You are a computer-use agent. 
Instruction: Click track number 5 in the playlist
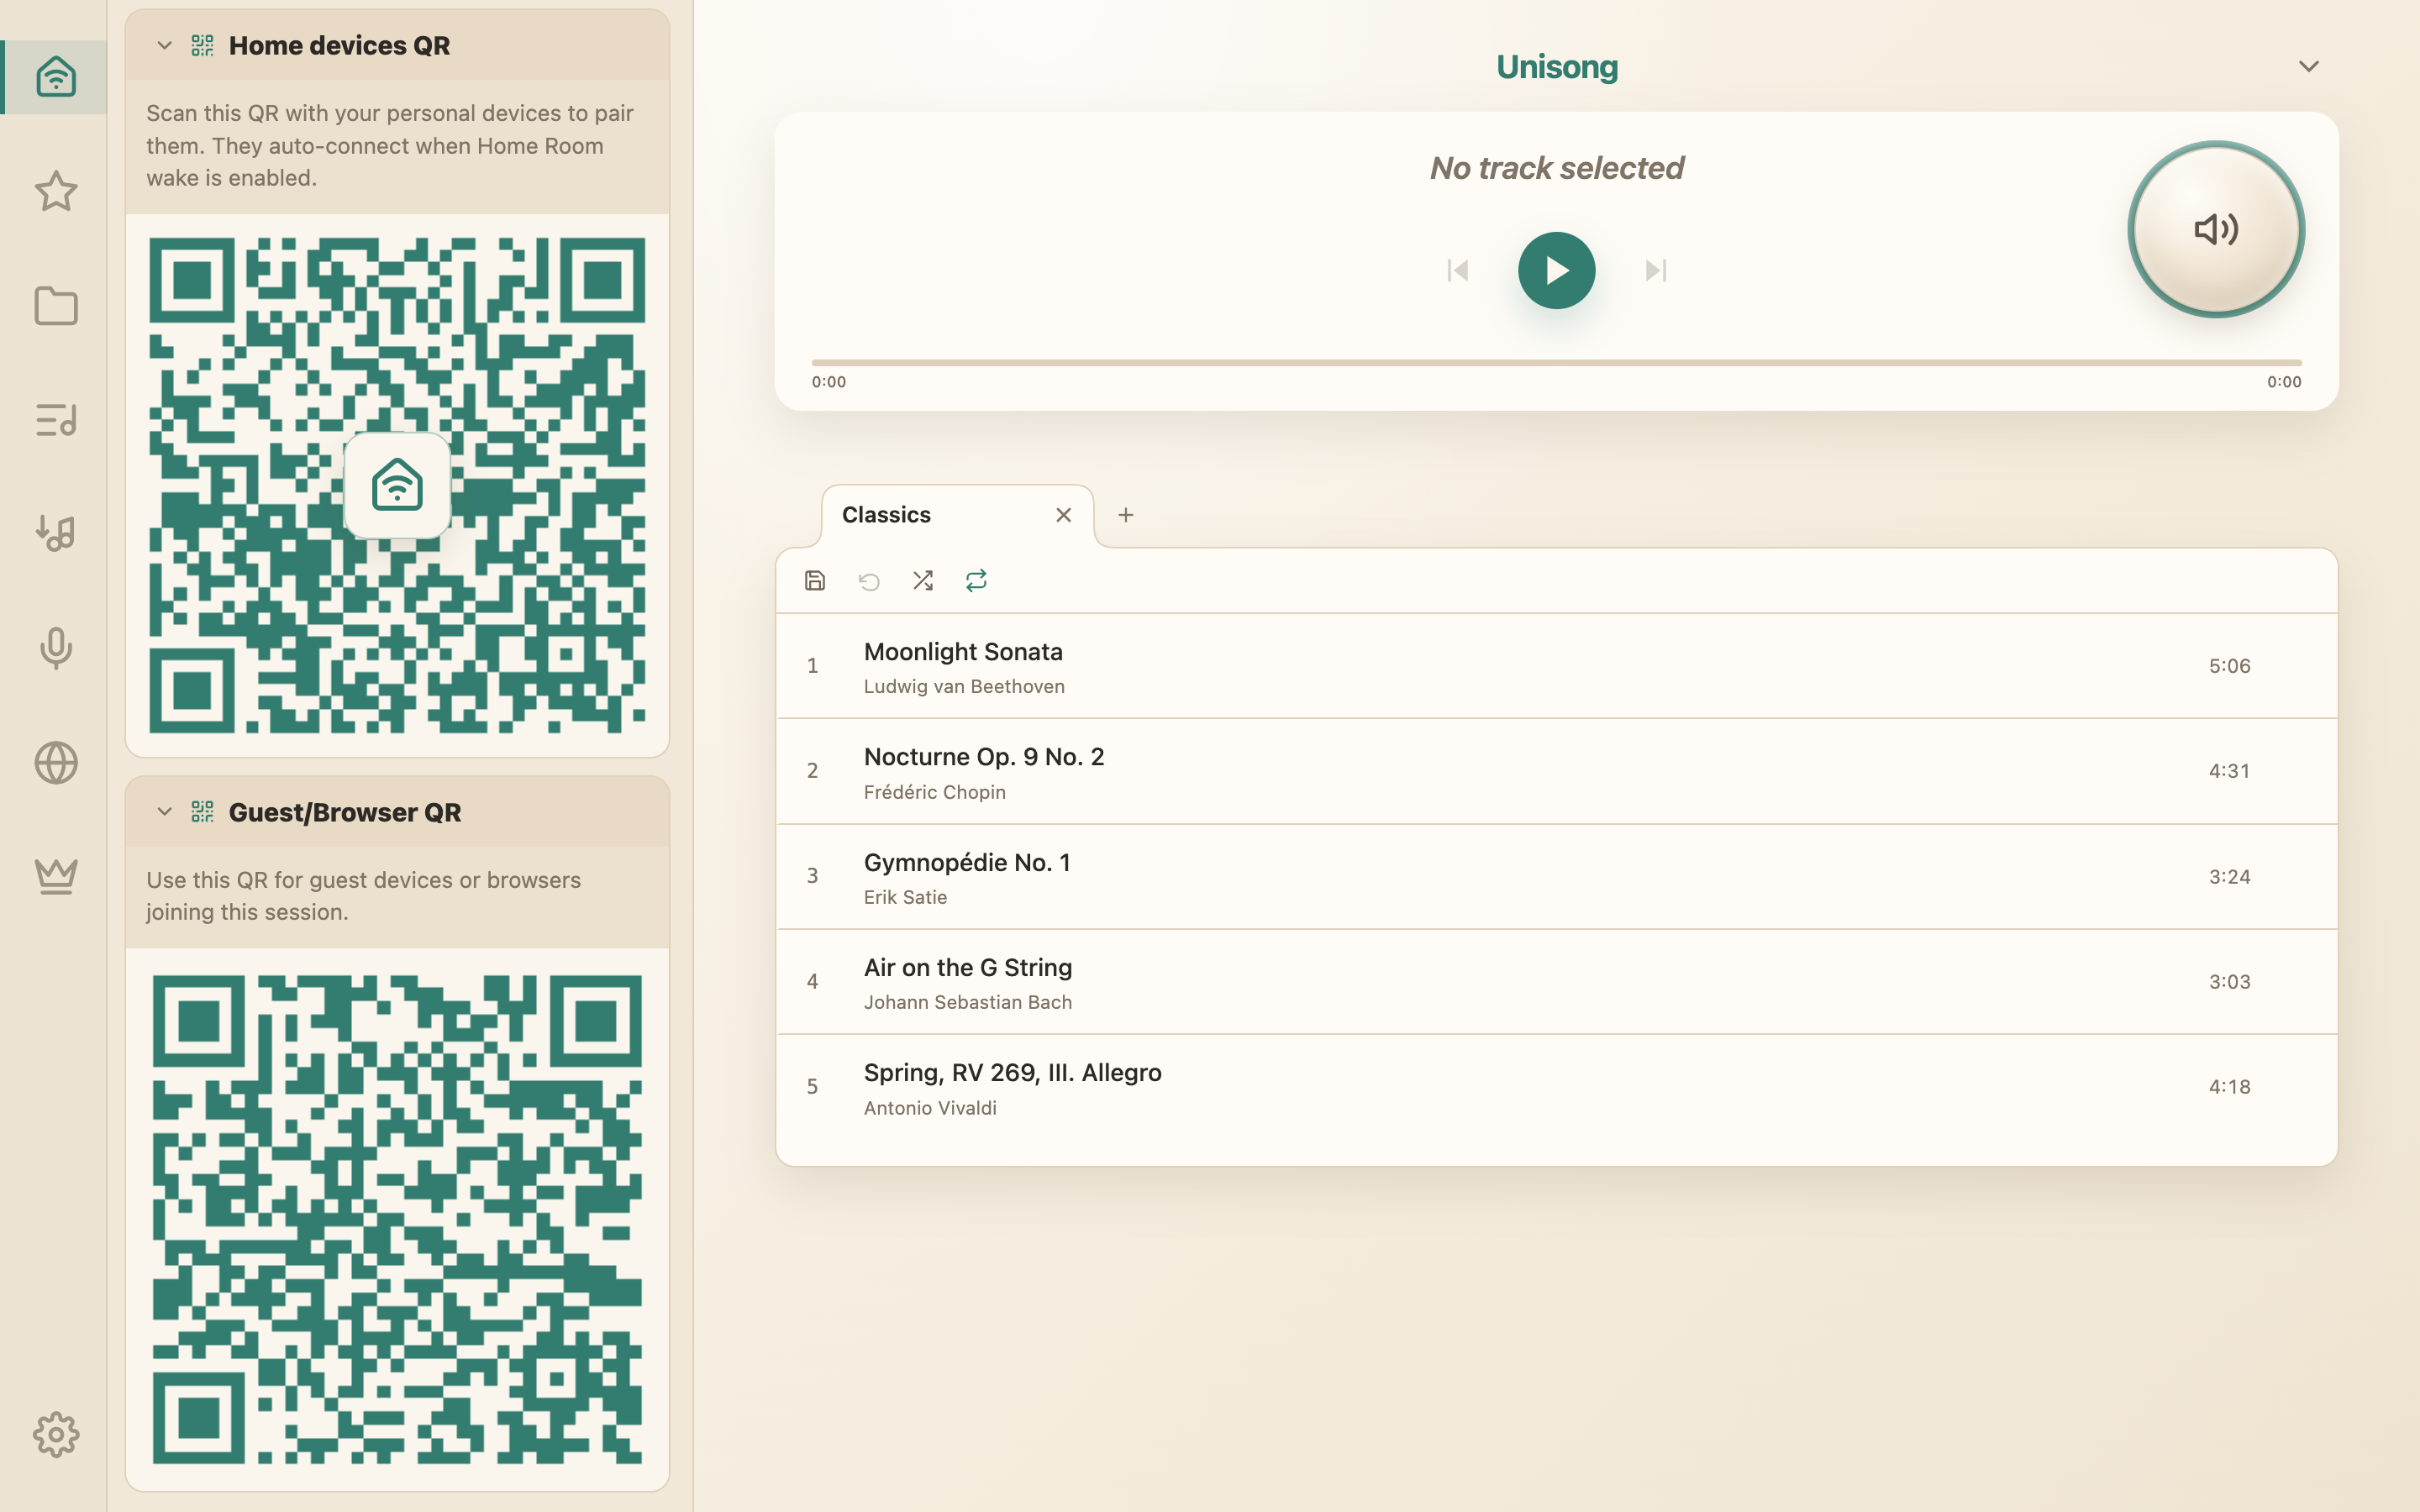pyautogui.click(x=813, y=1087)
